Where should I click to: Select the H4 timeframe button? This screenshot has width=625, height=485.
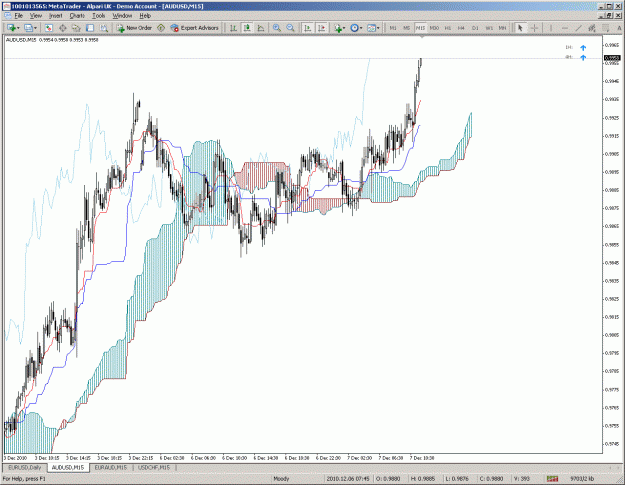tap(461, 28)
